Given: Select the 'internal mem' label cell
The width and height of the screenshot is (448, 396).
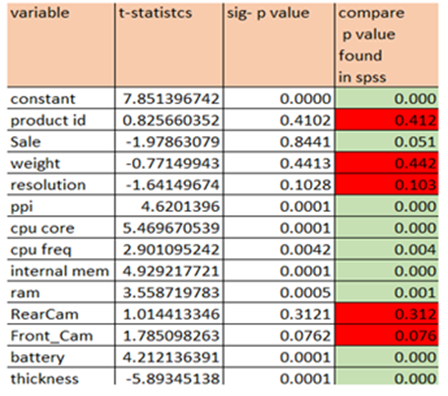Looking at the screenshot, I should (61, 271).
